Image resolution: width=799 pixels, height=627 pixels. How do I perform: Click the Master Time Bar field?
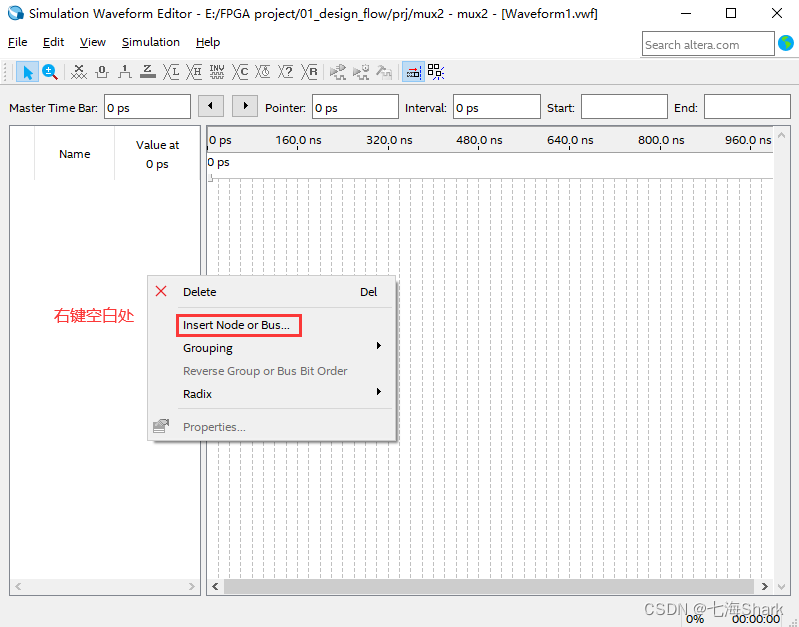point(147,107)
